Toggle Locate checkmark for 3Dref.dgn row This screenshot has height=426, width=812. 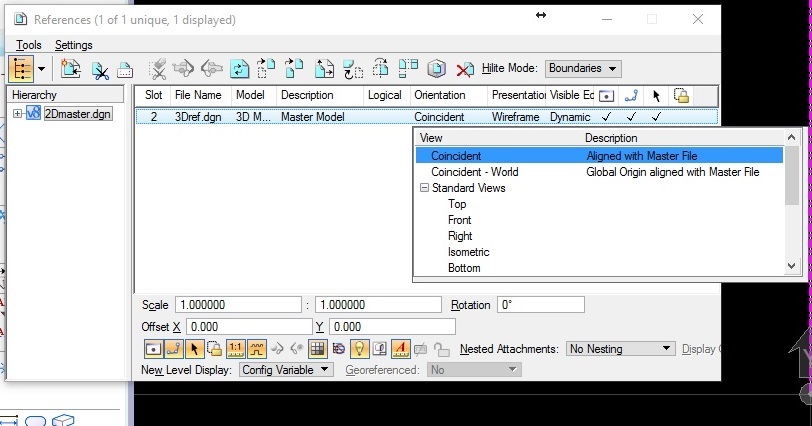click(656, 117)
